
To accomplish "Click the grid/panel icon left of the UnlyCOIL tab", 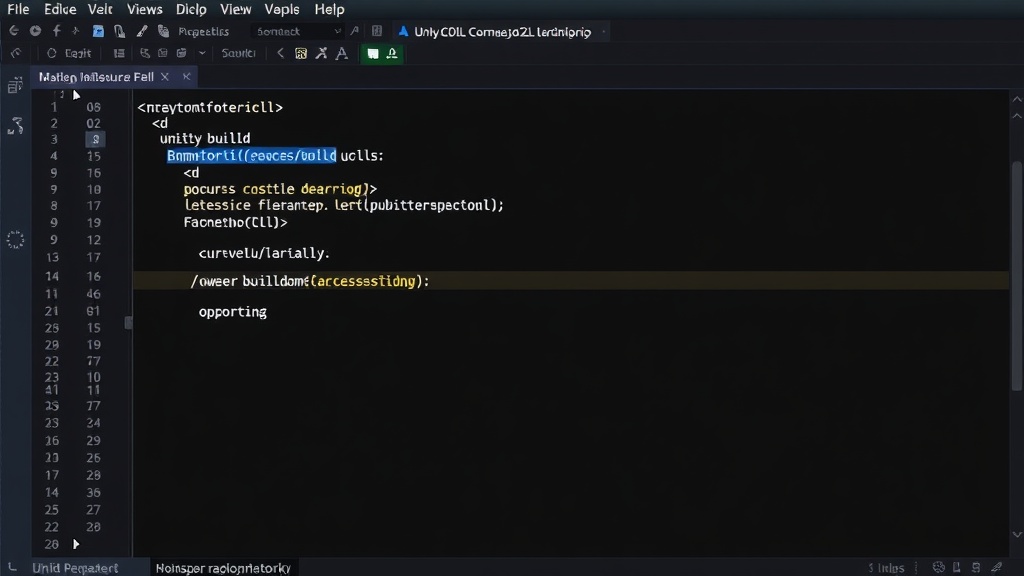I will click(x=377, y=31).
